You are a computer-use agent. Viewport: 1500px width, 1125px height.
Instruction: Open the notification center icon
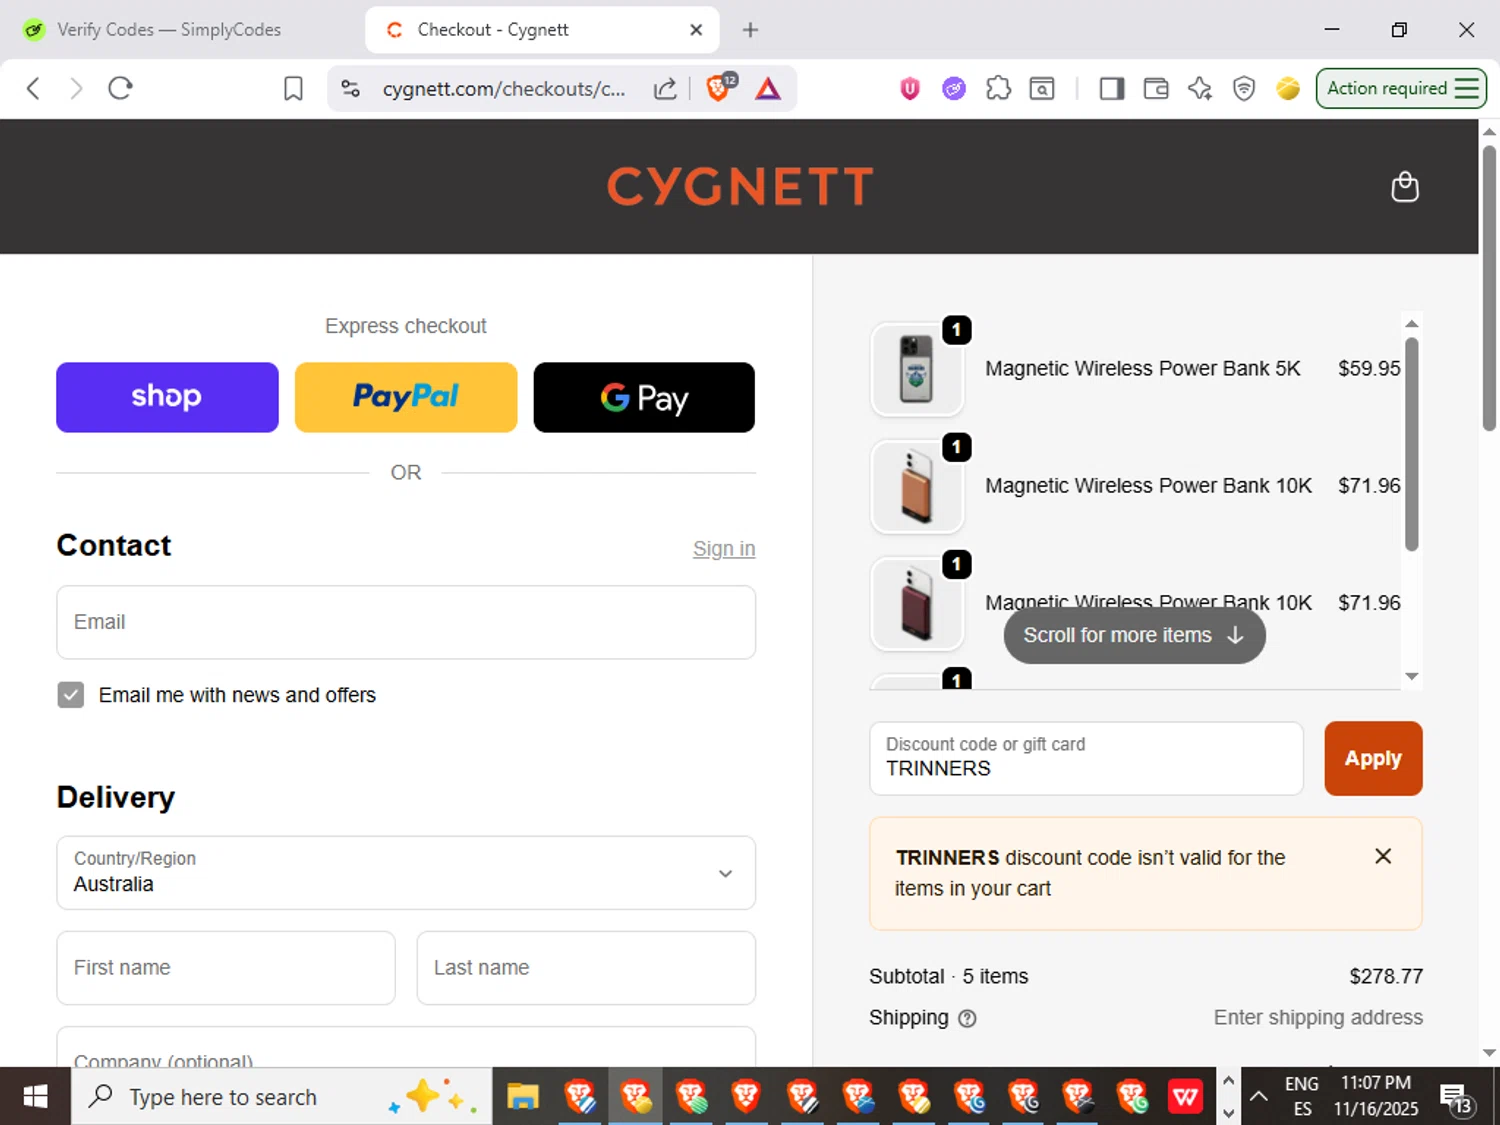point(1457,1098)
